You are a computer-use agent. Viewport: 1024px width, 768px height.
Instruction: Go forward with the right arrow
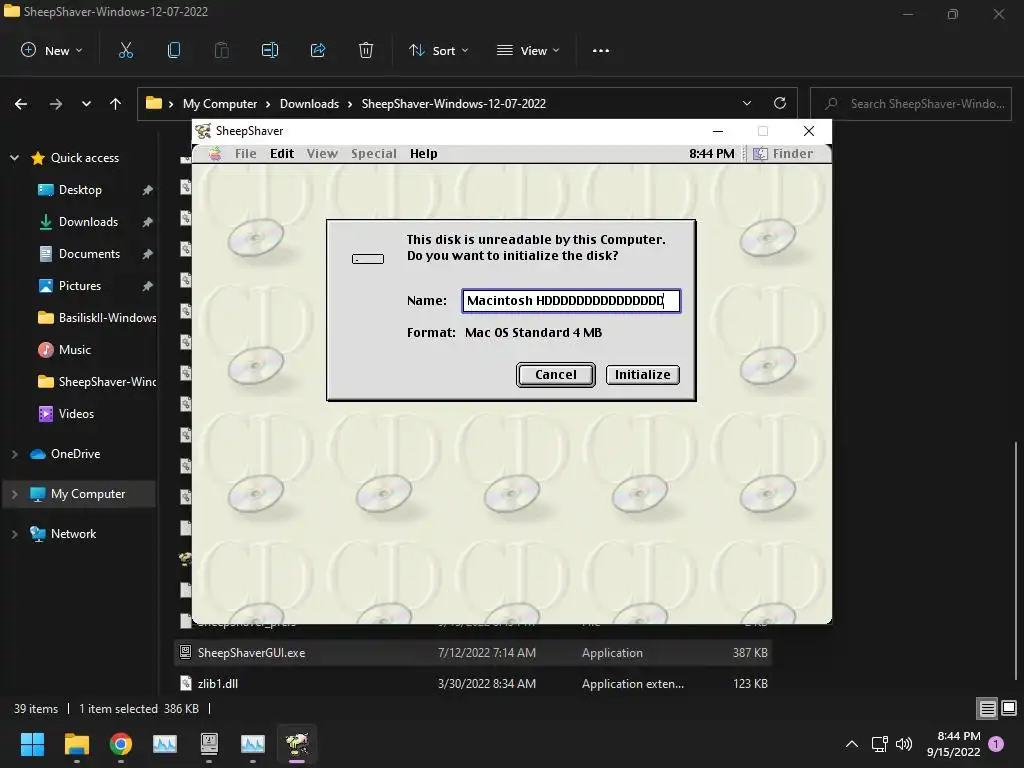click(56, 104)
